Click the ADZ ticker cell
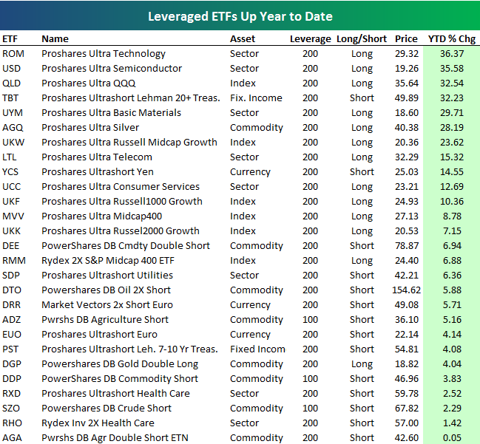 (11, 320)
